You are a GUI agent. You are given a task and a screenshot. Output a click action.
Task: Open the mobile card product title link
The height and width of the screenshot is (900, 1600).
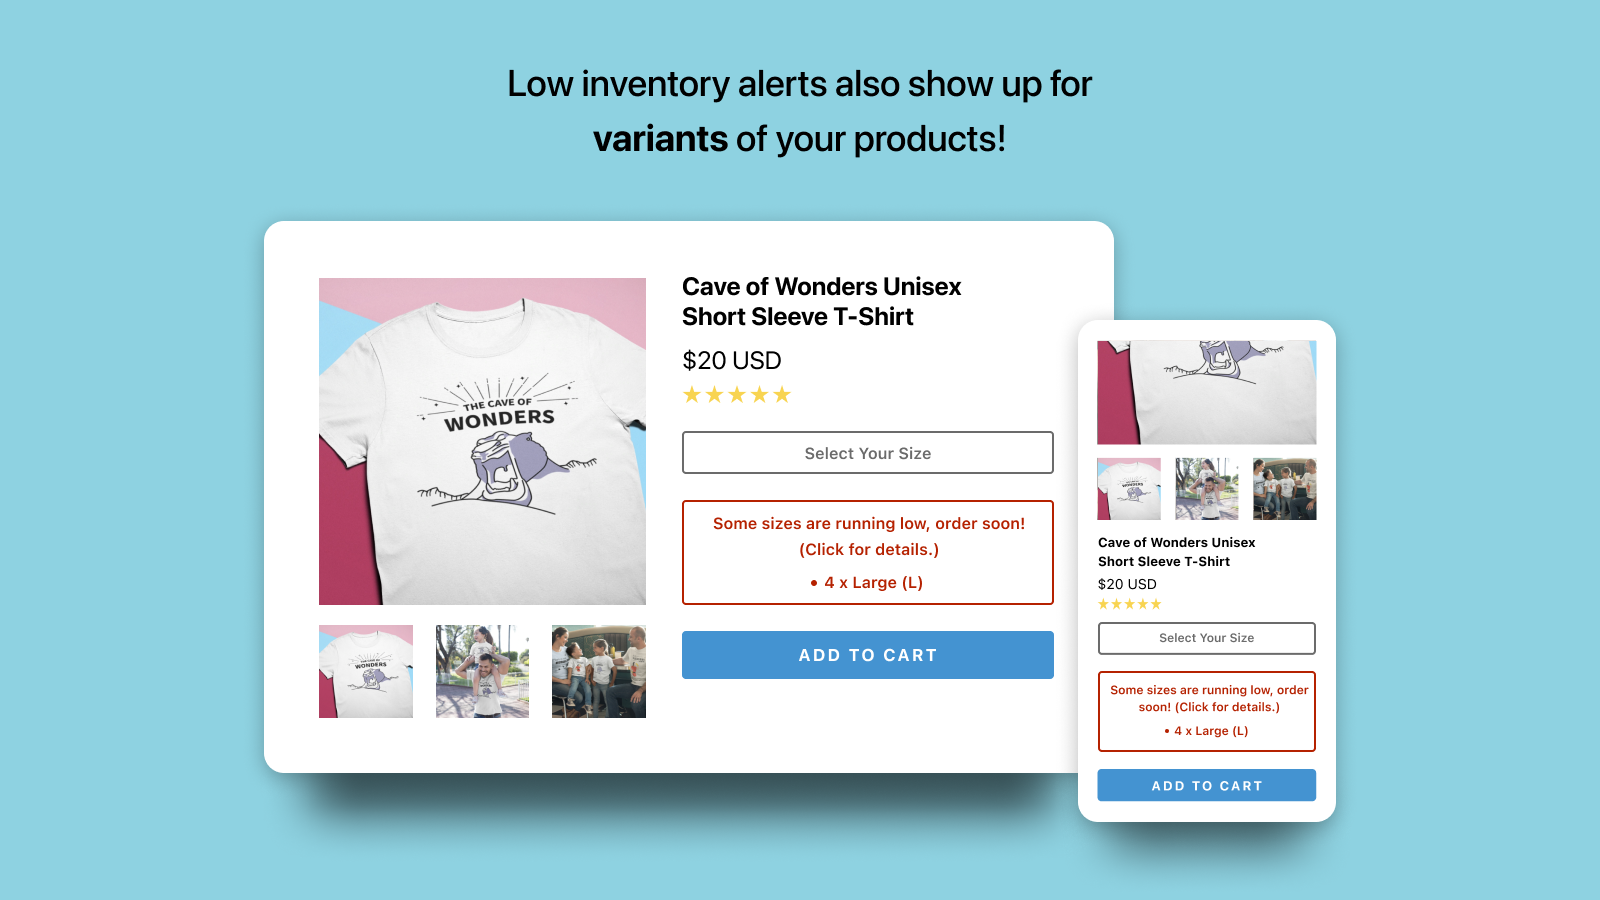1176,552
